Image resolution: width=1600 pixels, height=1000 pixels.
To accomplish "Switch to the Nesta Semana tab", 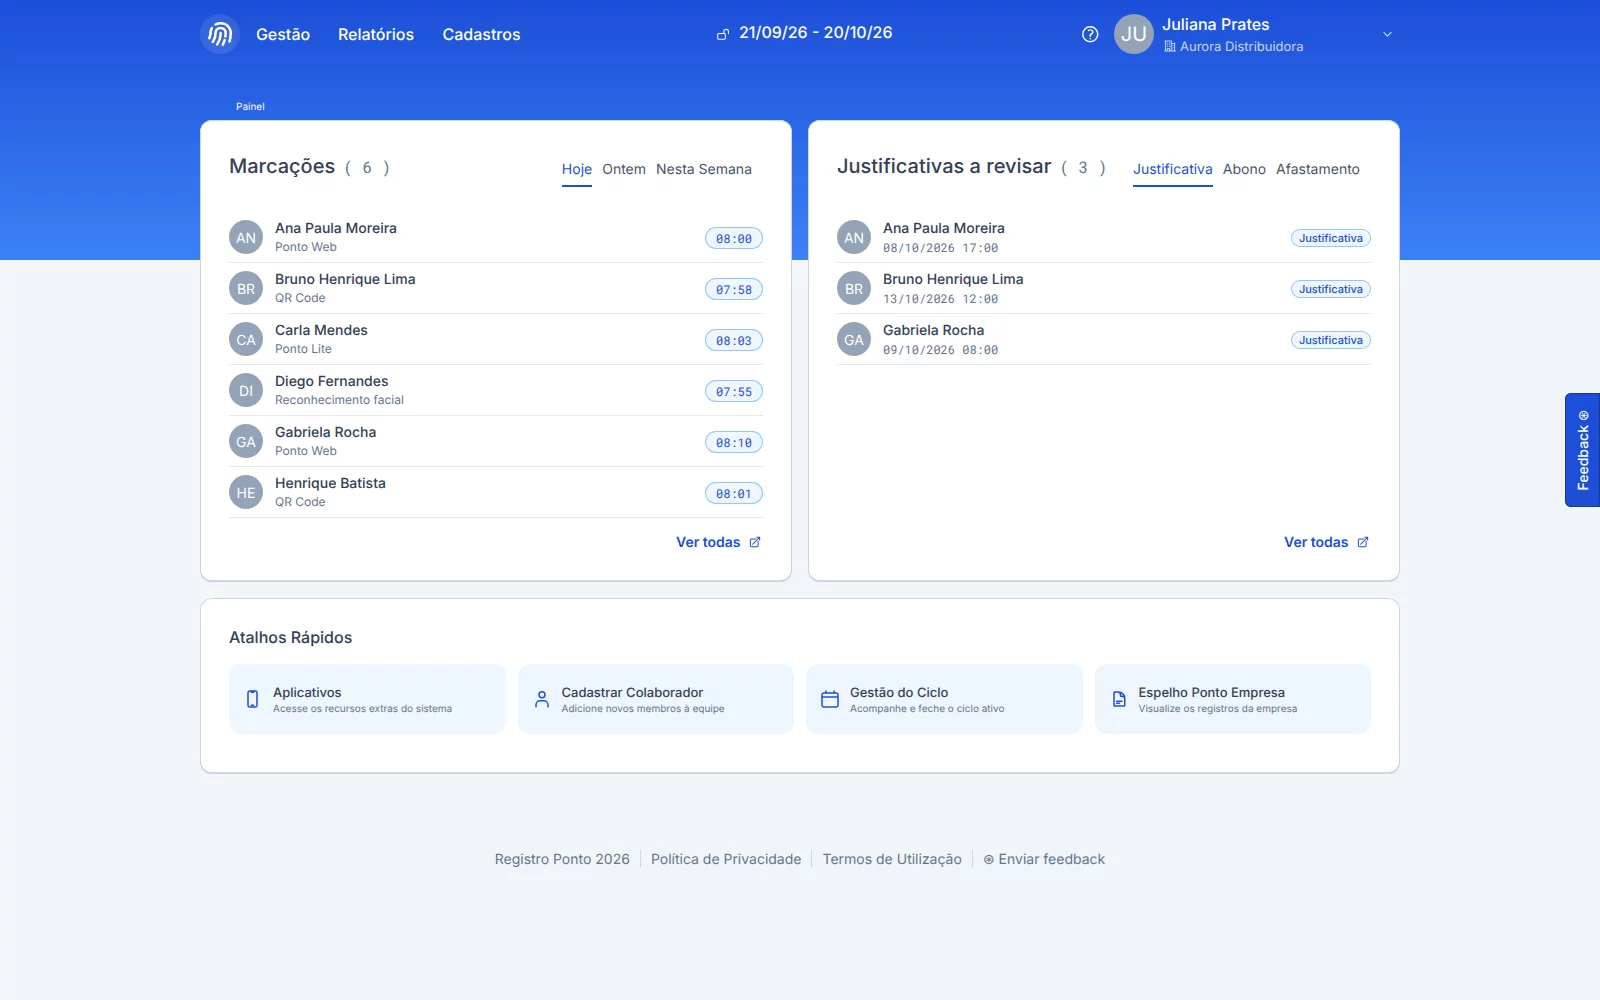I will coord(704,169).
